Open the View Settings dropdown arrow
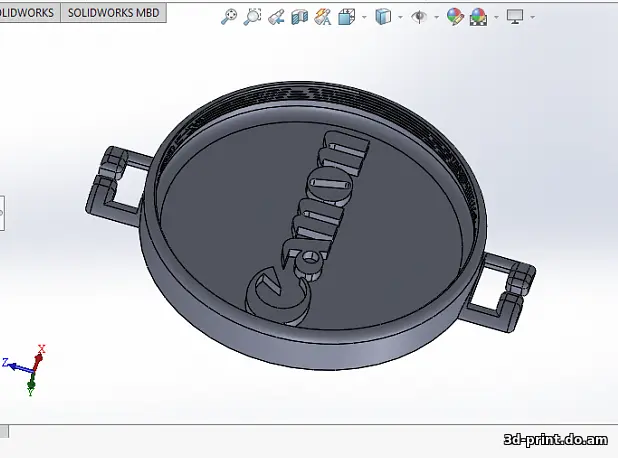This screenshot has height=458, width=618. (531, 17)
